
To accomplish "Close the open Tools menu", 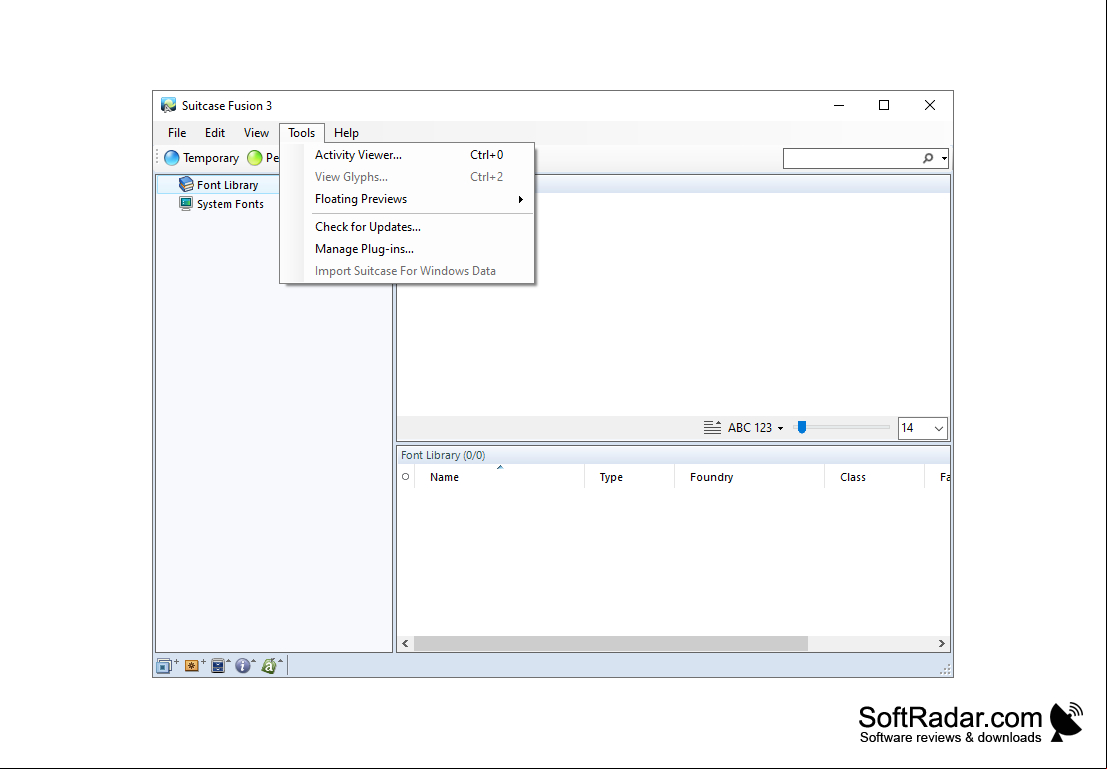I will 301,133.
